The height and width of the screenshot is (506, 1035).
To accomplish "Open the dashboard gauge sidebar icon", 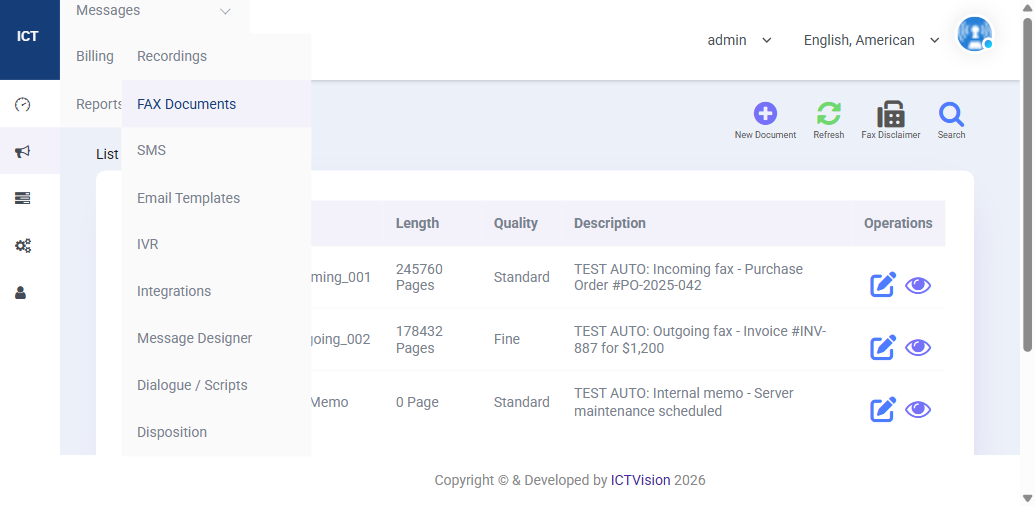I will pyautogui.click(x=22, y=104).
